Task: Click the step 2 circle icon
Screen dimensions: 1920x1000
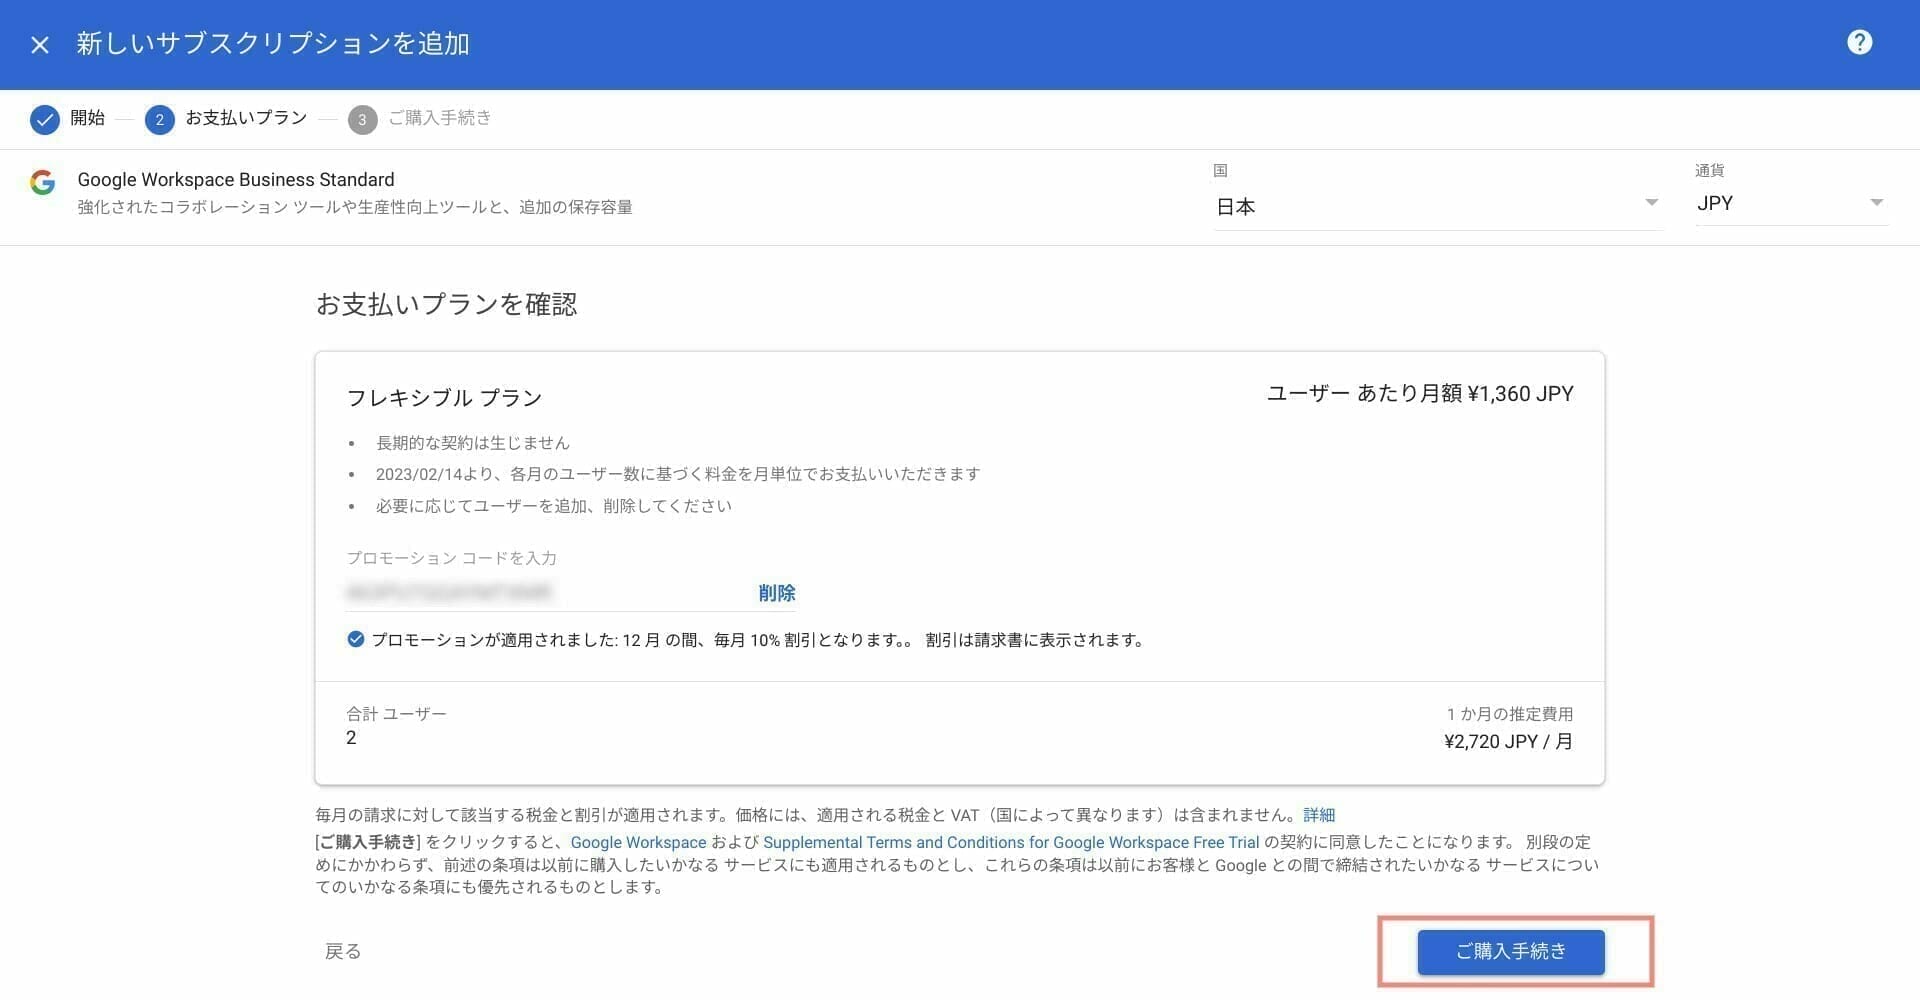Action: 159,120
